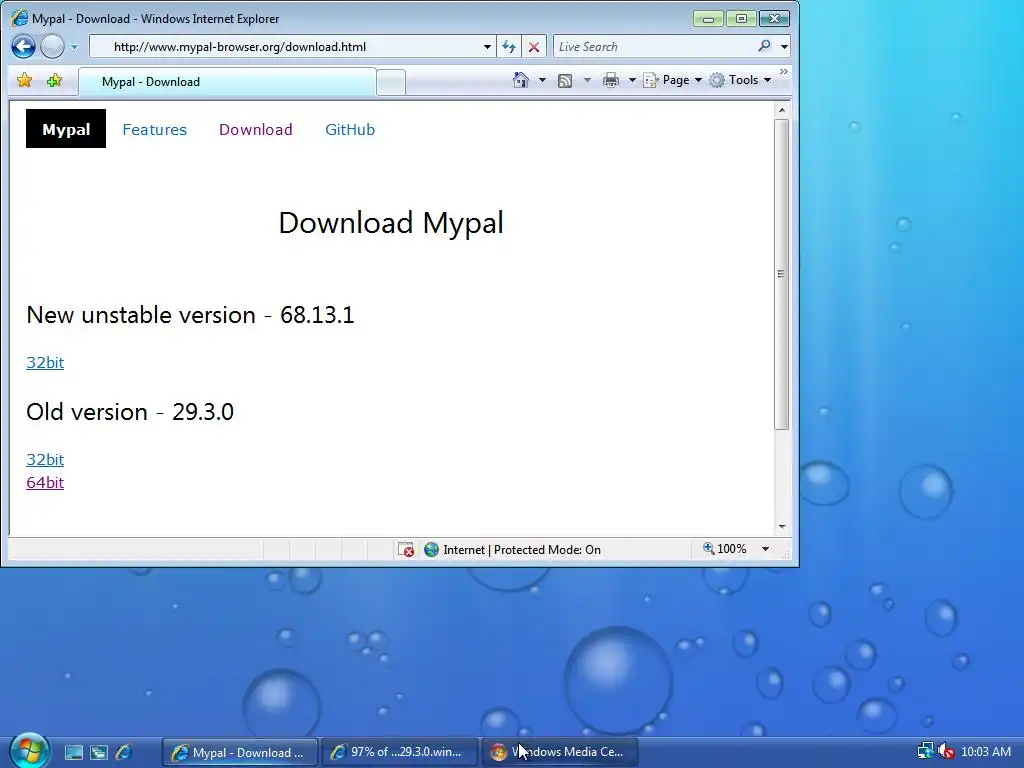Click the Print icon
Screen dimensions: 1024x768
pos(611,80)
